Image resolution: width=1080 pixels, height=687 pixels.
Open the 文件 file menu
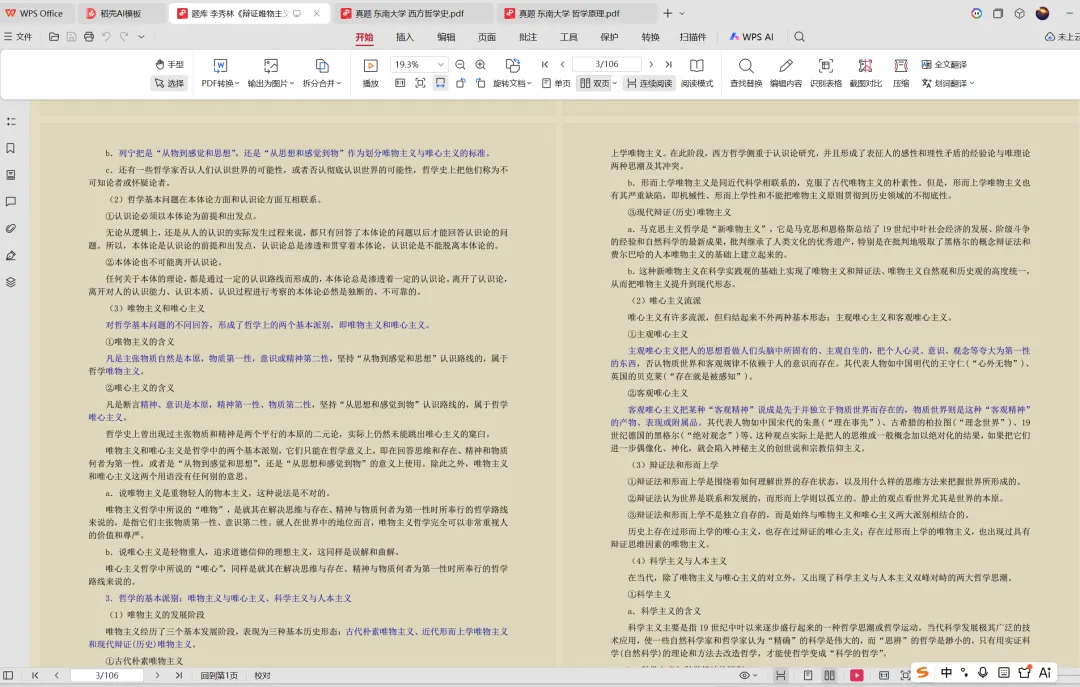(x=19, y=37)
